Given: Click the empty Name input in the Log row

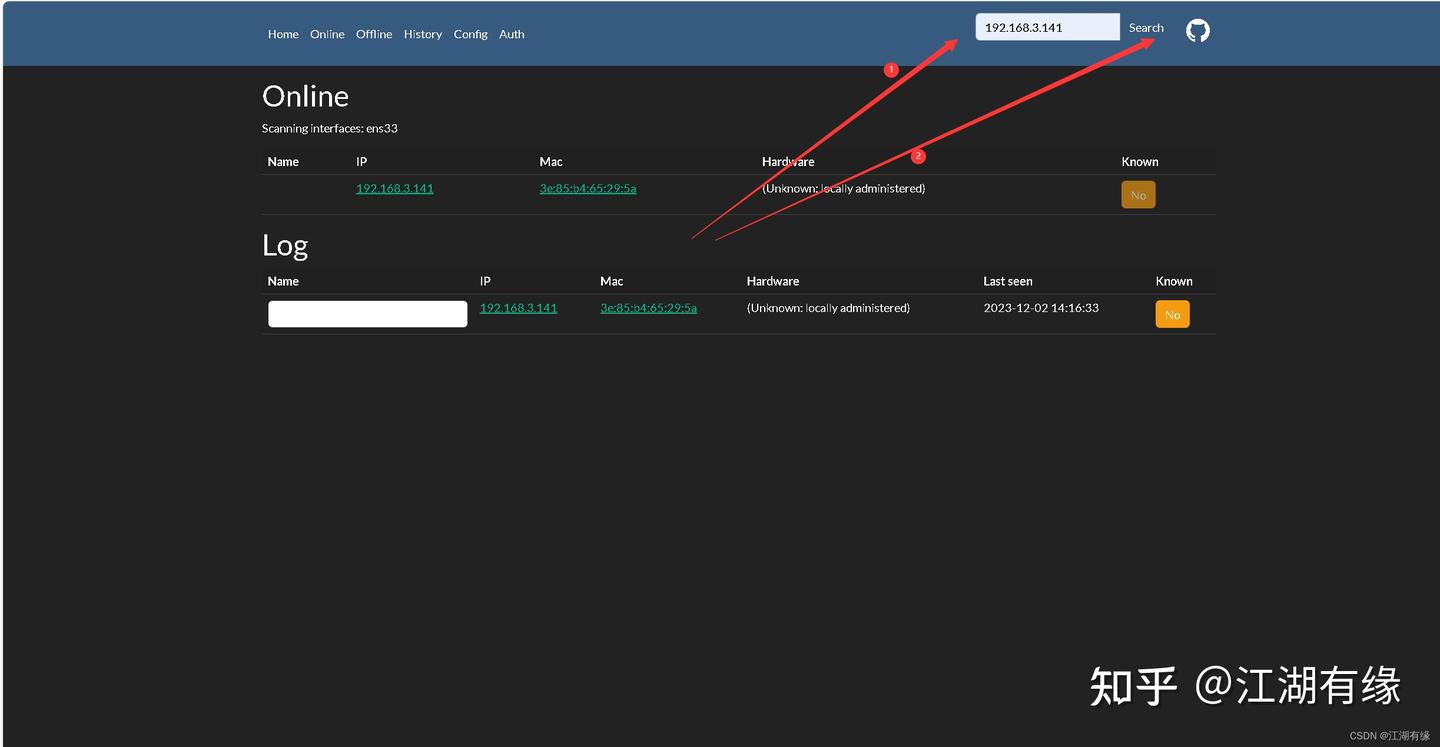Looking at the screenshot, I should point(367,313).
